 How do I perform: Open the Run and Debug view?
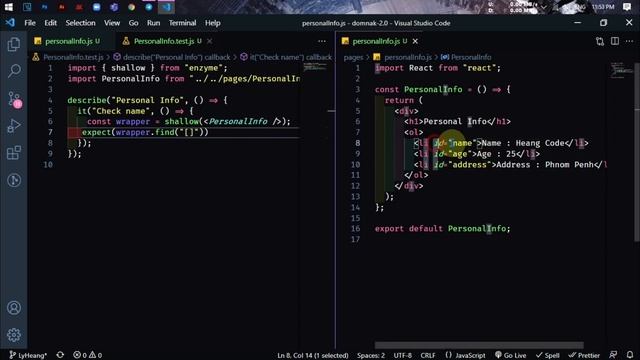pyautogui.click(x=14, y=126)
